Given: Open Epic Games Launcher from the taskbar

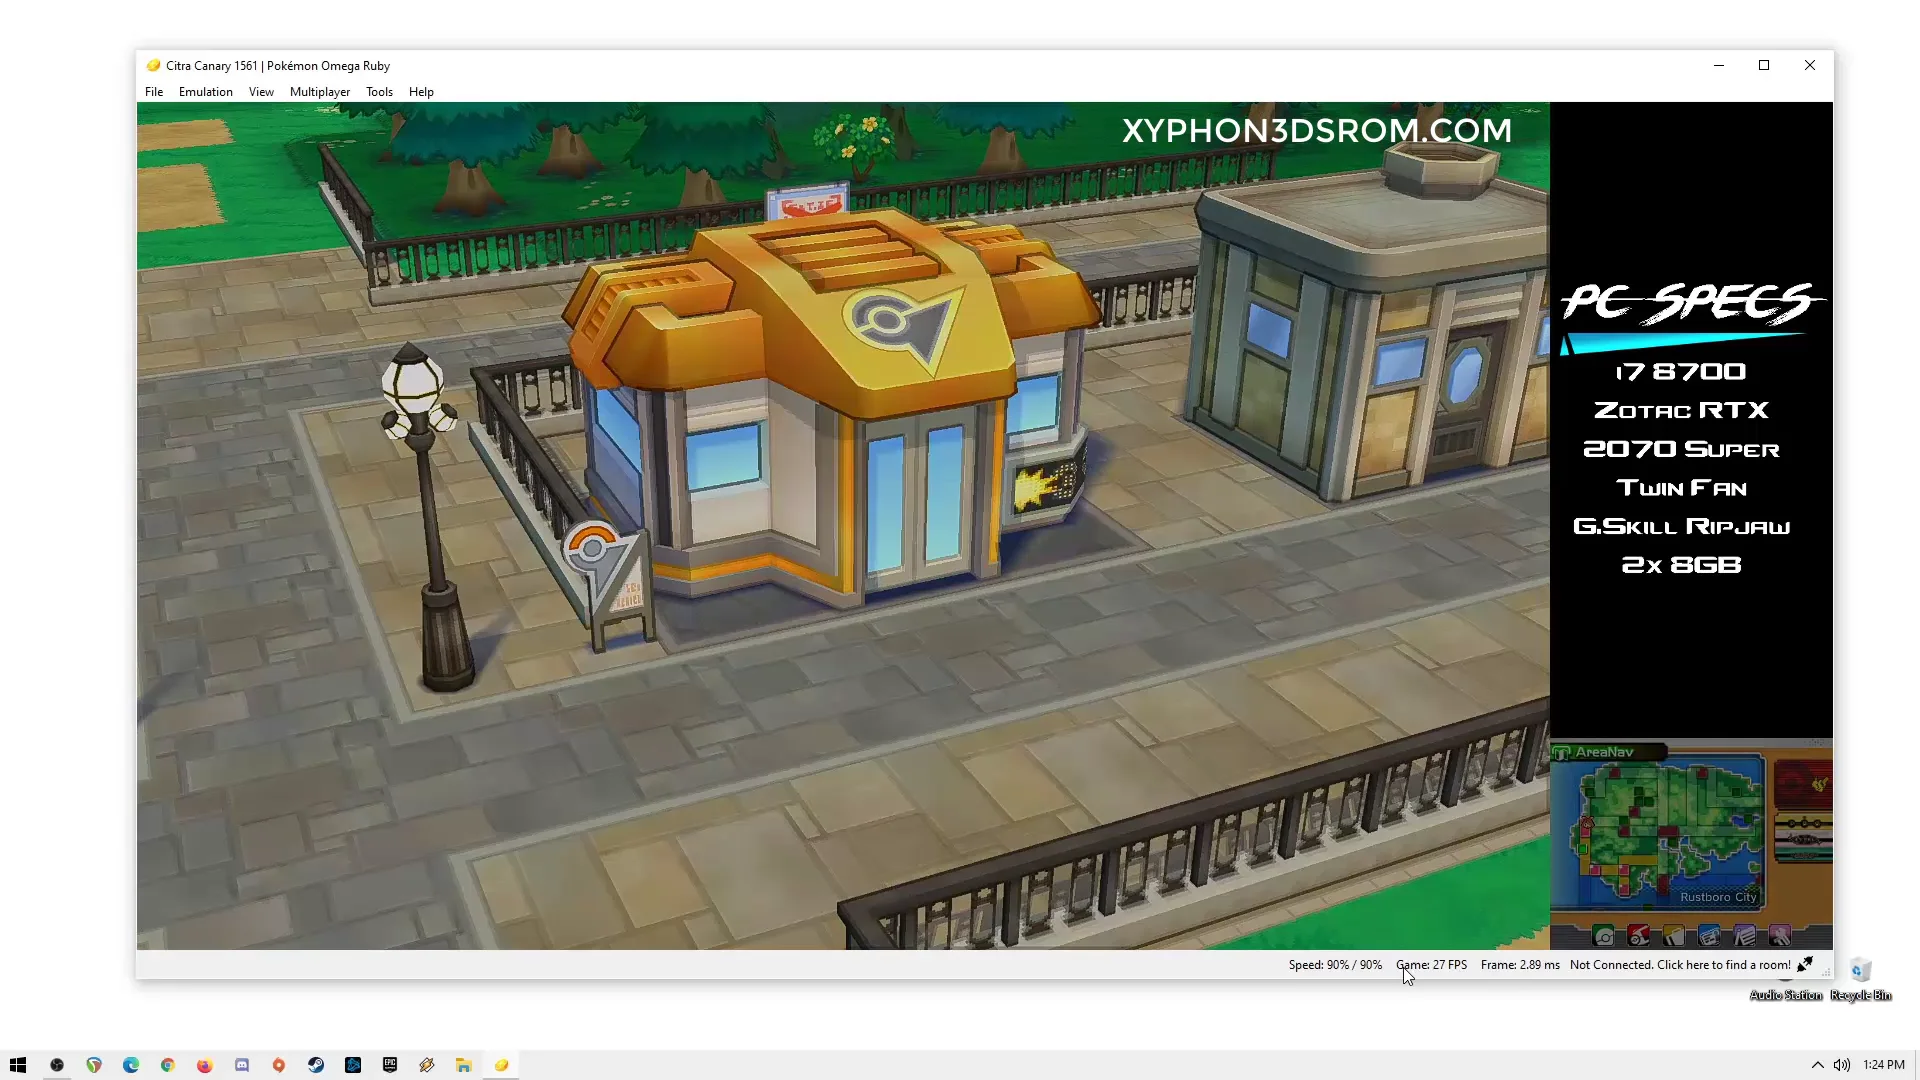Looking at the screenshot, I should (x=390, y=1065).
